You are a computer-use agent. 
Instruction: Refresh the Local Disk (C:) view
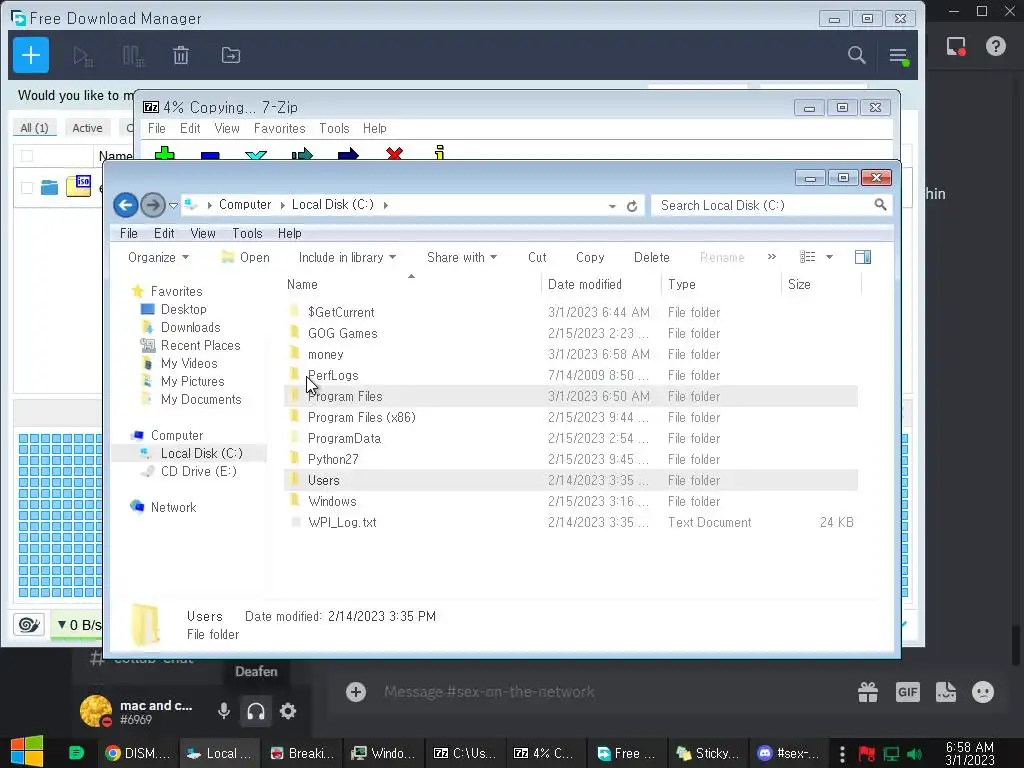coord(632,206)
